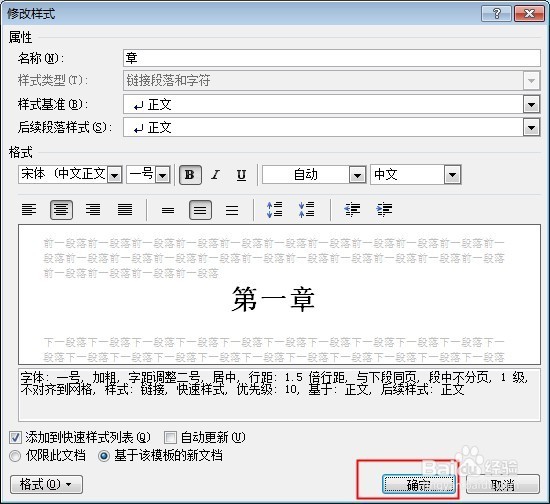The image size is (550, 504).
Task: Close the 修改样式 dialog
Action: pos(529,14)
